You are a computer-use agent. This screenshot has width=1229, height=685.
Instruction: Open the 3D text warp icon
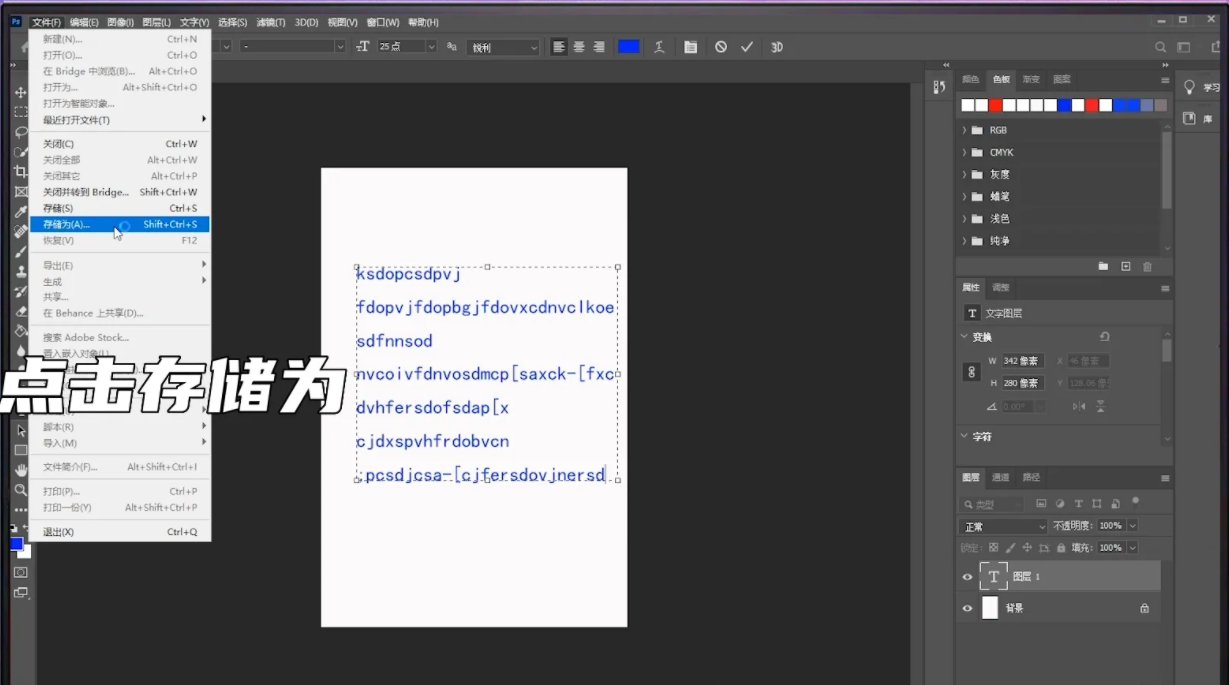point(660,46)
